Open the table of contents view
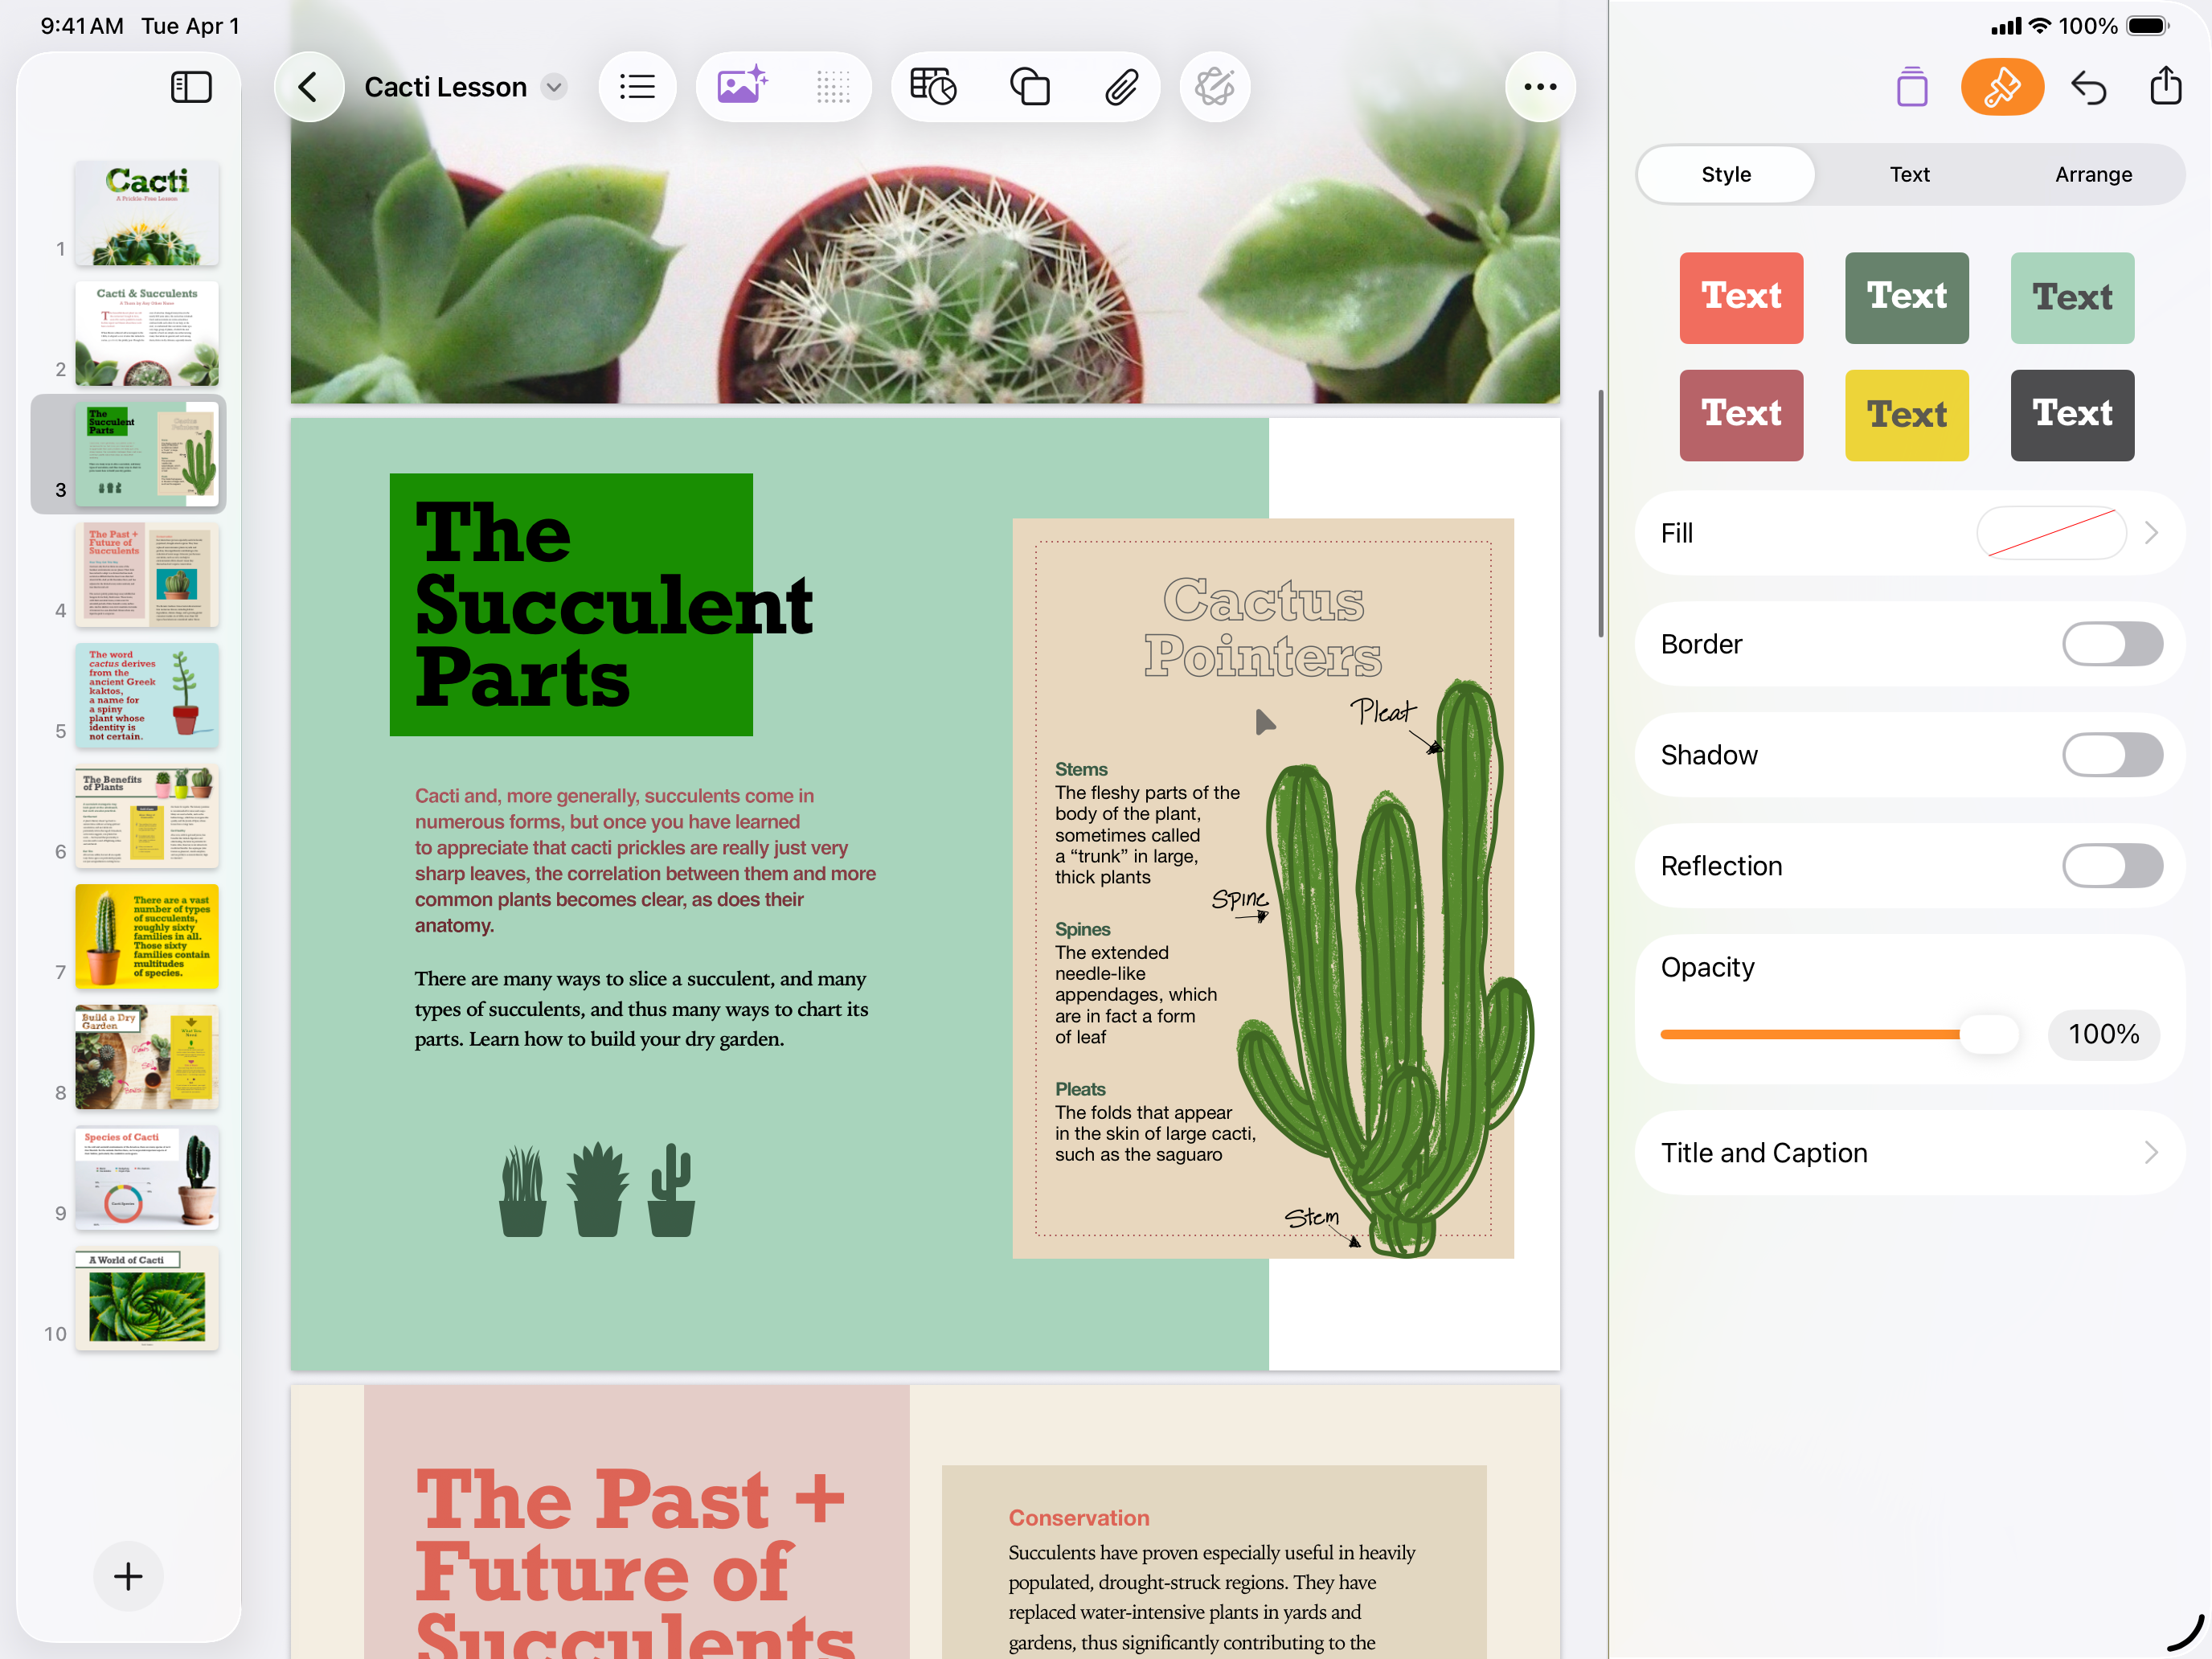This screenshot has width=2212, height=1659. [x=638, y=87]
